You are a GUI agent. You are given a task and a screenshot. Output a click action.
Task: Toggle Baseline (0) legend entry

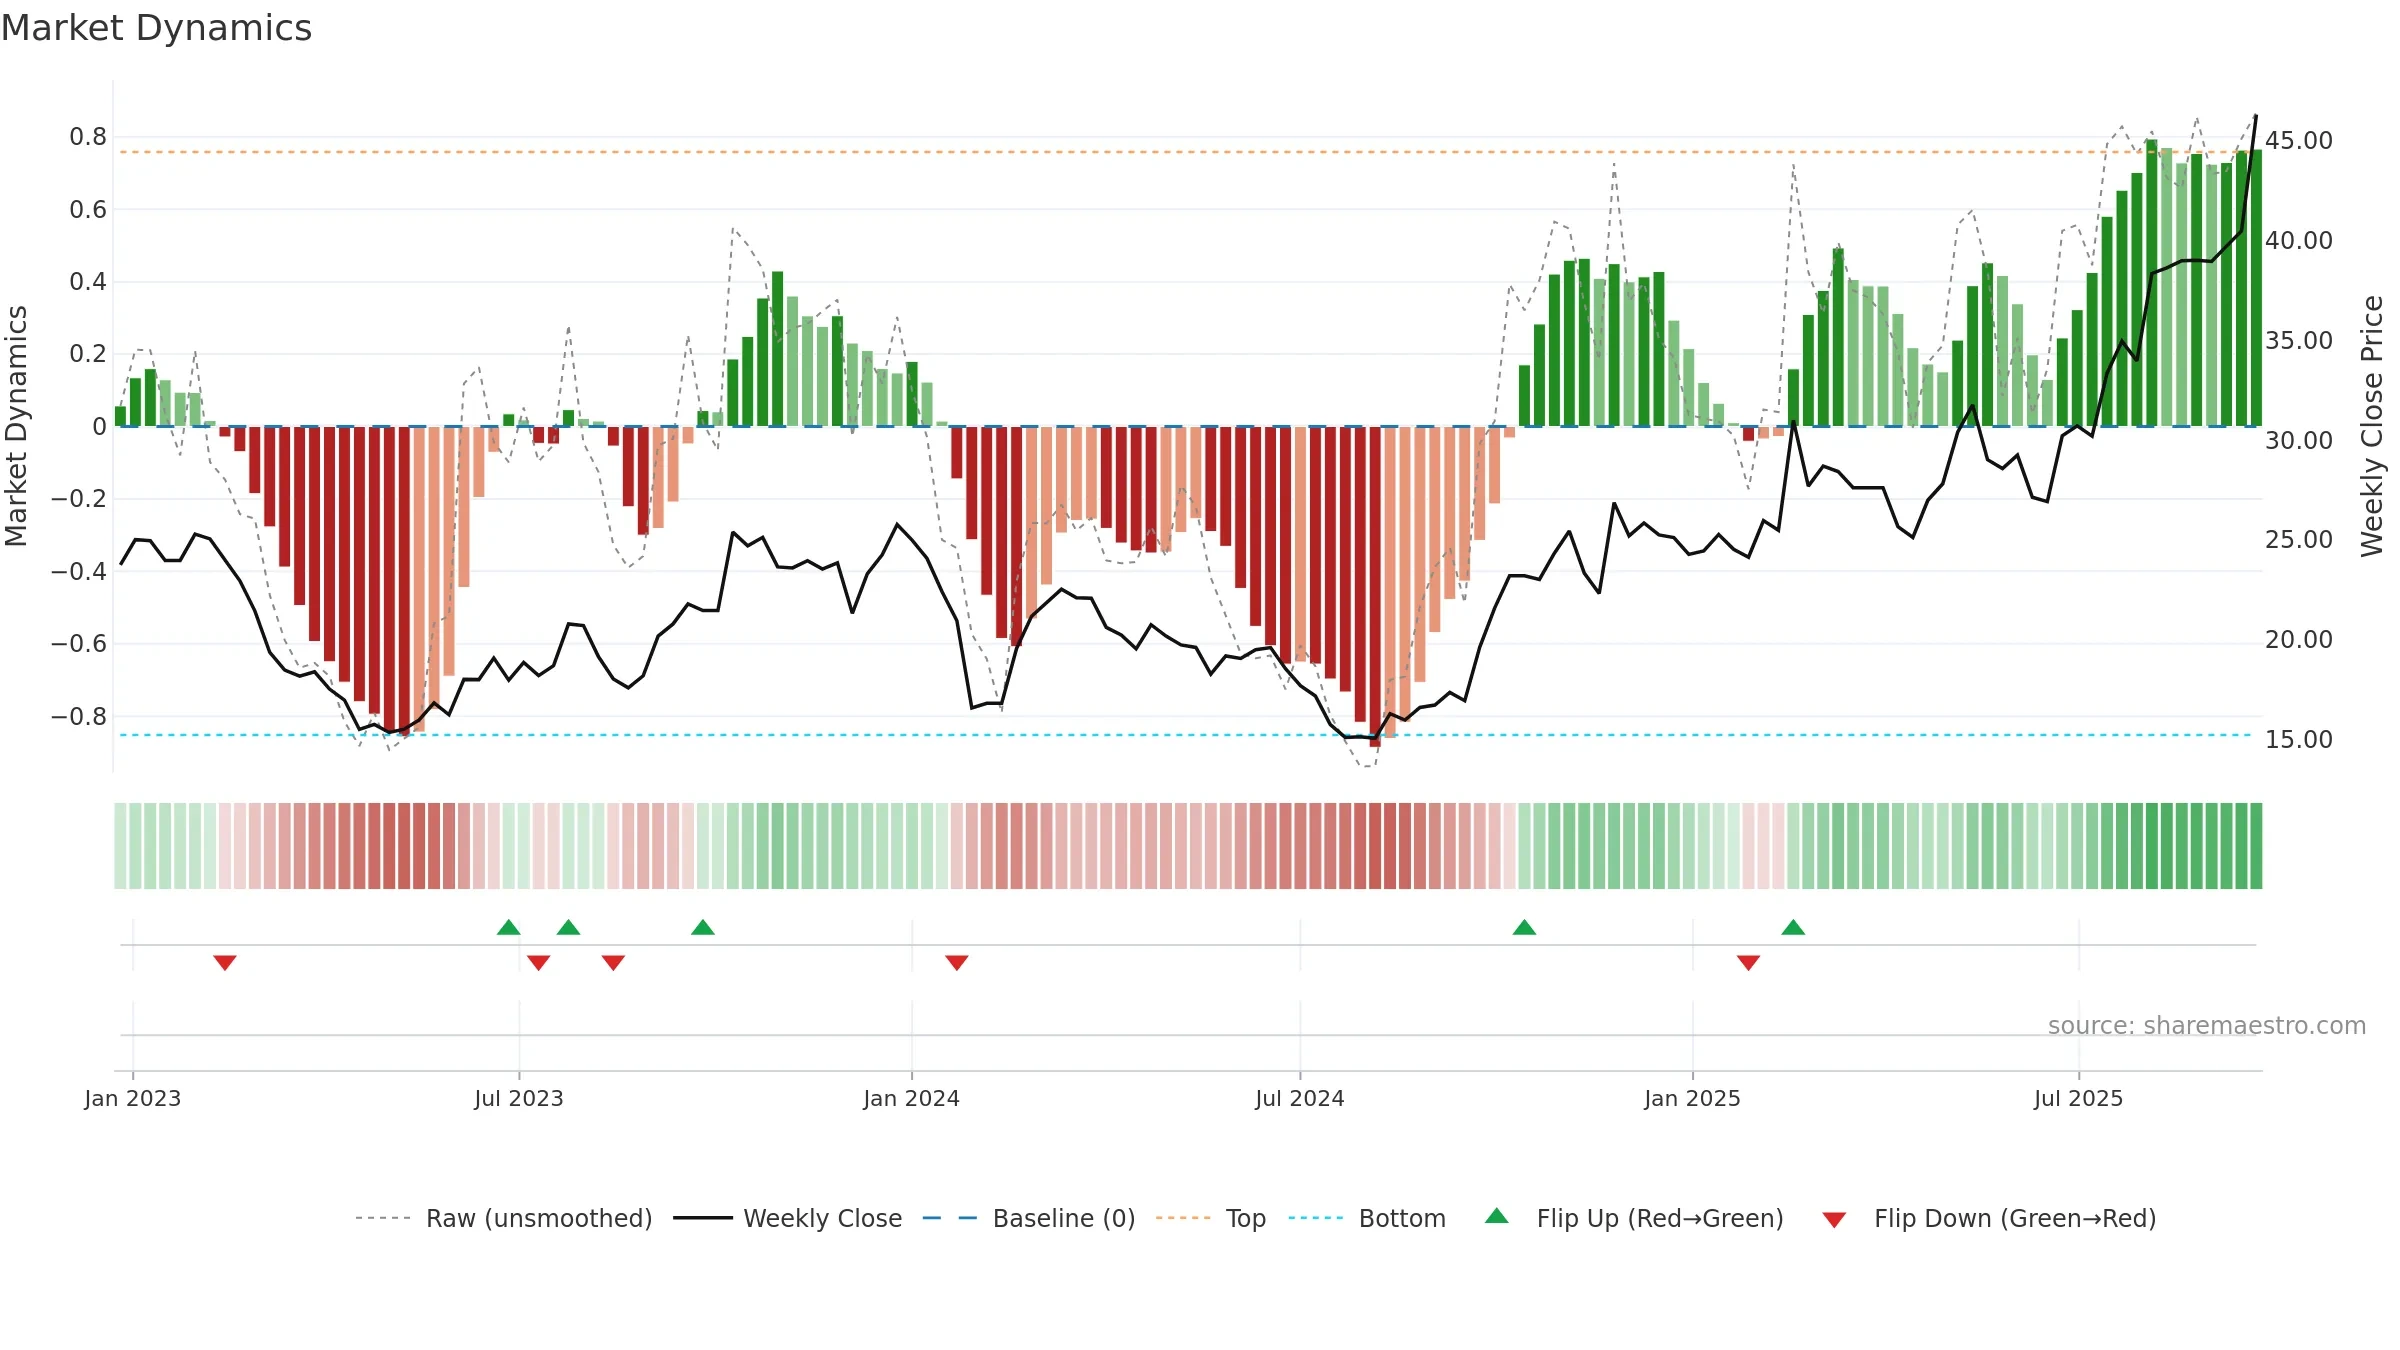pos(1029,1218)
